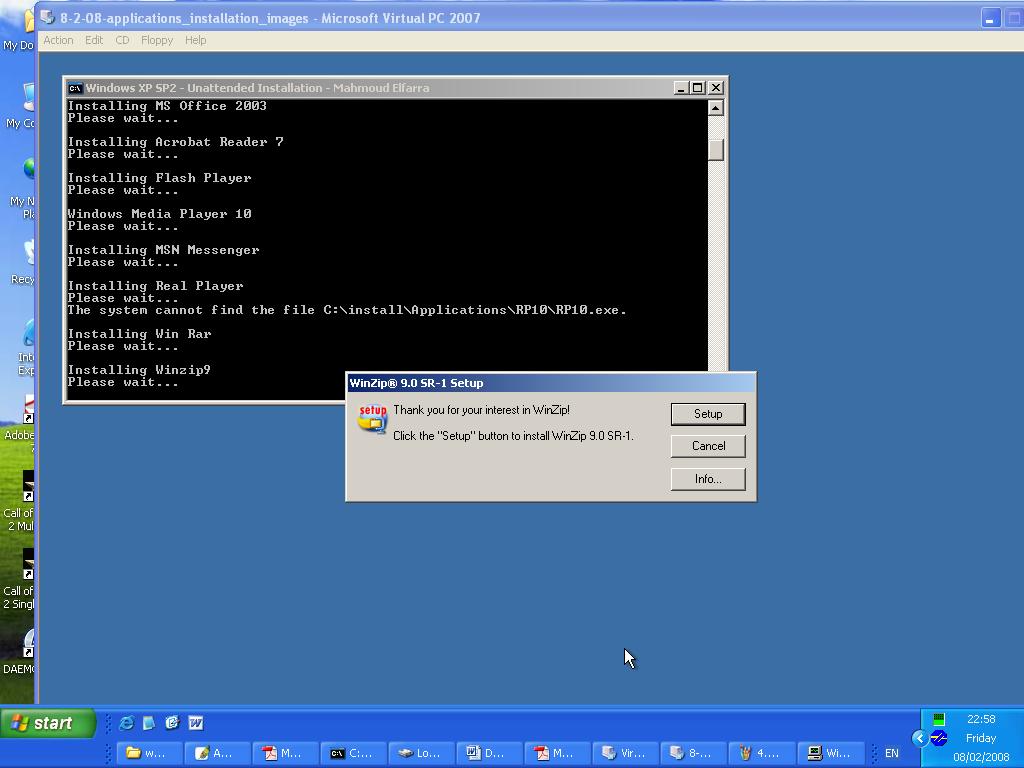Click the 'Installing Flash Player' line
Viewport: 1024px width, 768px height.
click(159, 178)
